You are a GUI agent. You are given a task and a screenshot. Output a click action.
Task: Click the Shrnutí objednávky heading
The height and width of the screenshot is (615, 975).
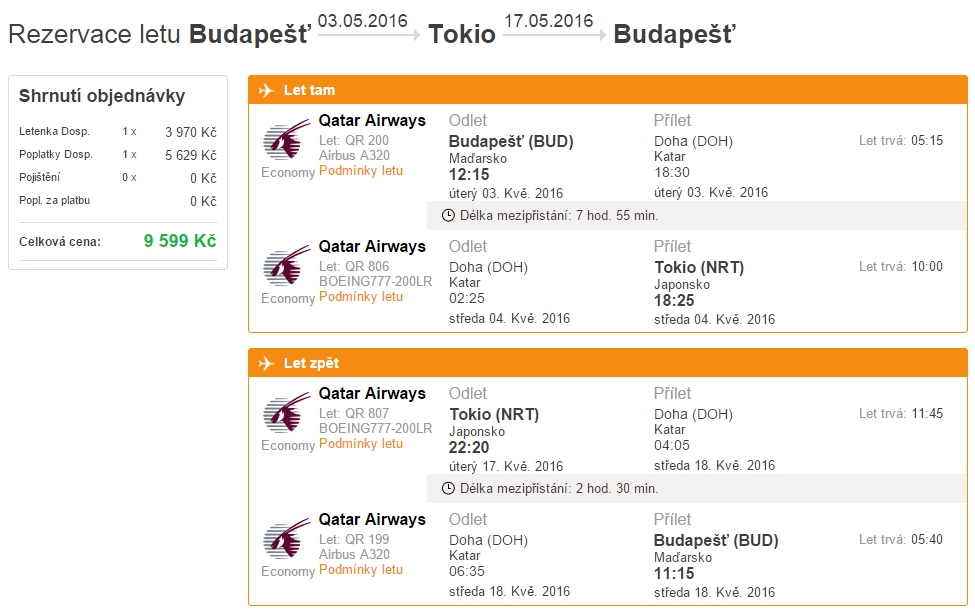[x=102, y=96]
